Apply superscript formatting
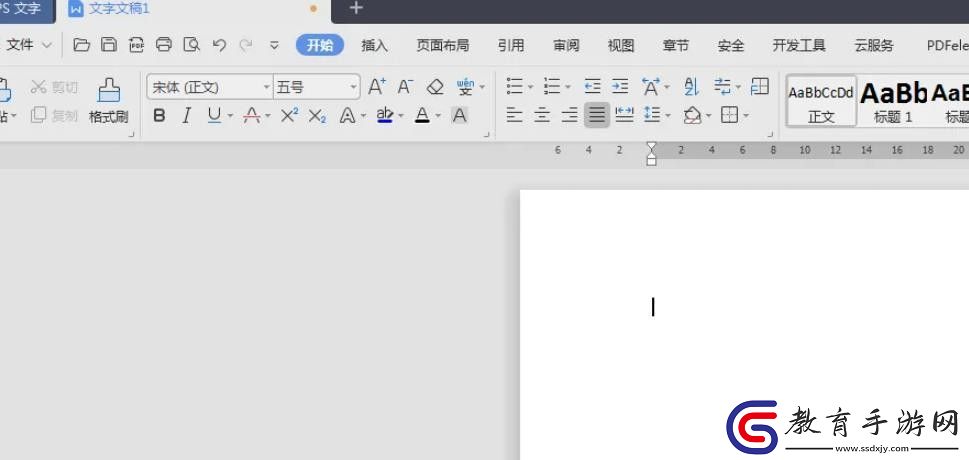 point(289,115)
